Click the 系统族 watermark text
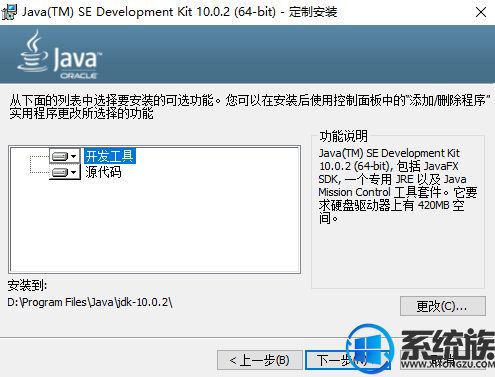495x377 pixels. coord(448,343)
